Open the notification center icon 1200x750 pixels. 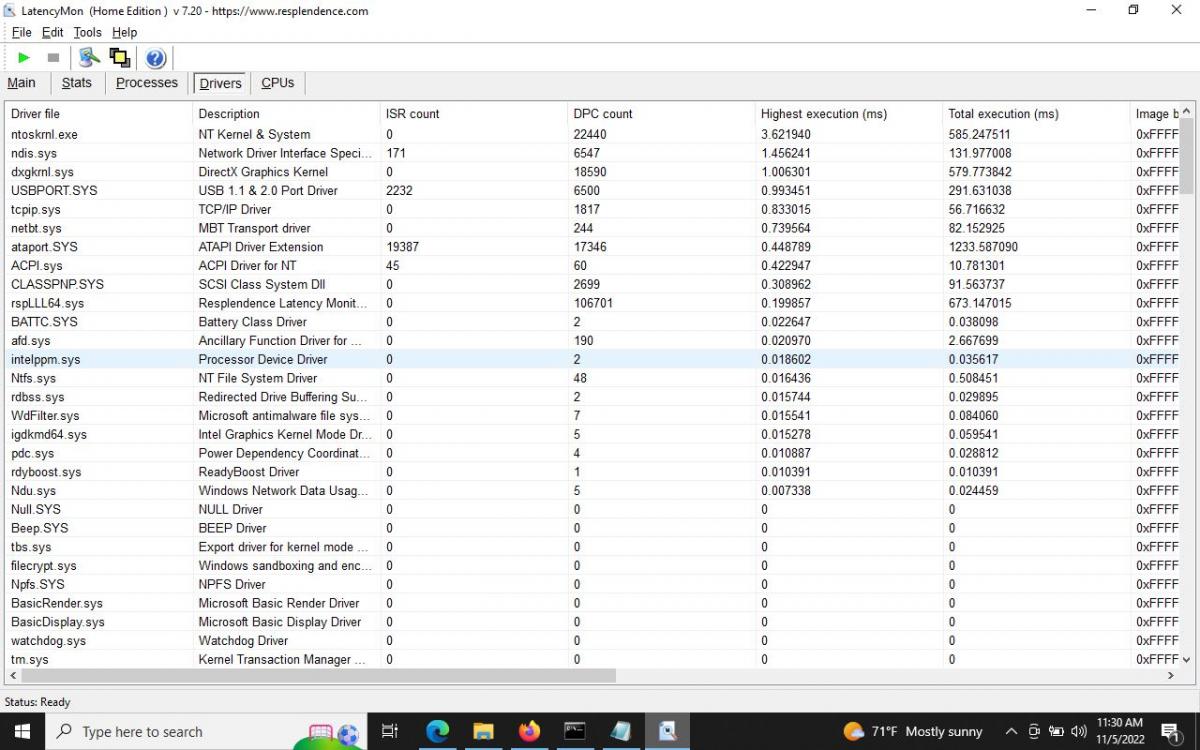1170,731
